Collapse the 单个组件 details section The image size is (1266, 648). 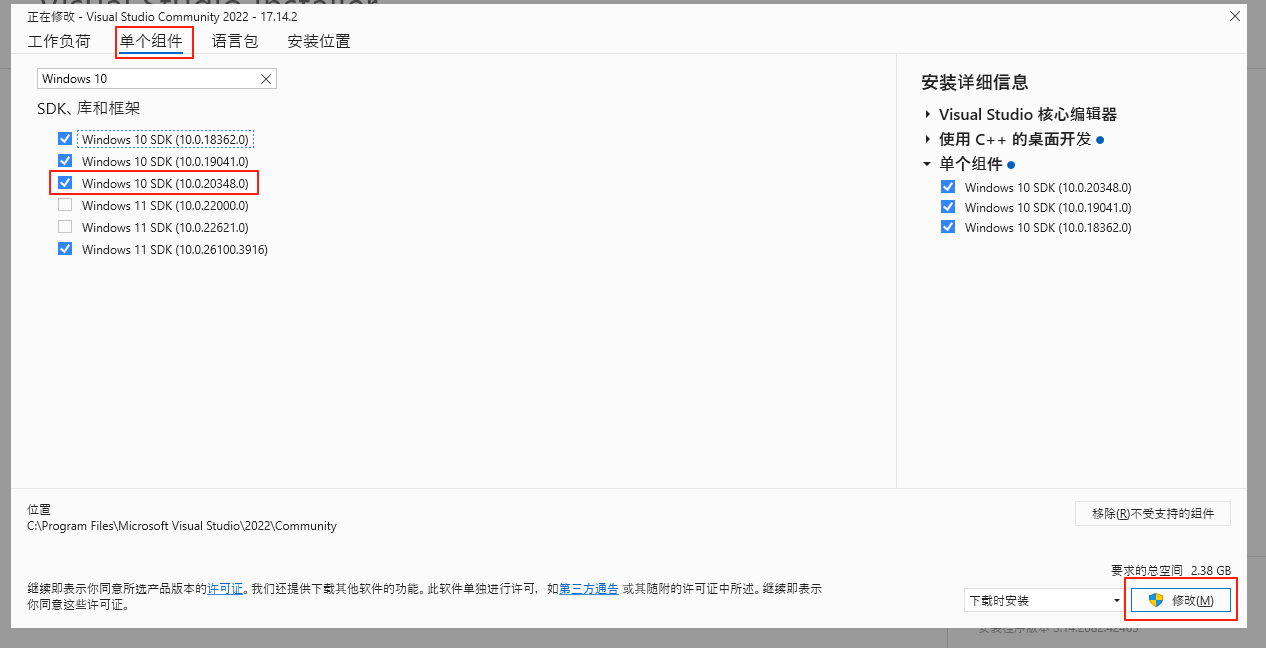[x=928, y=165]
